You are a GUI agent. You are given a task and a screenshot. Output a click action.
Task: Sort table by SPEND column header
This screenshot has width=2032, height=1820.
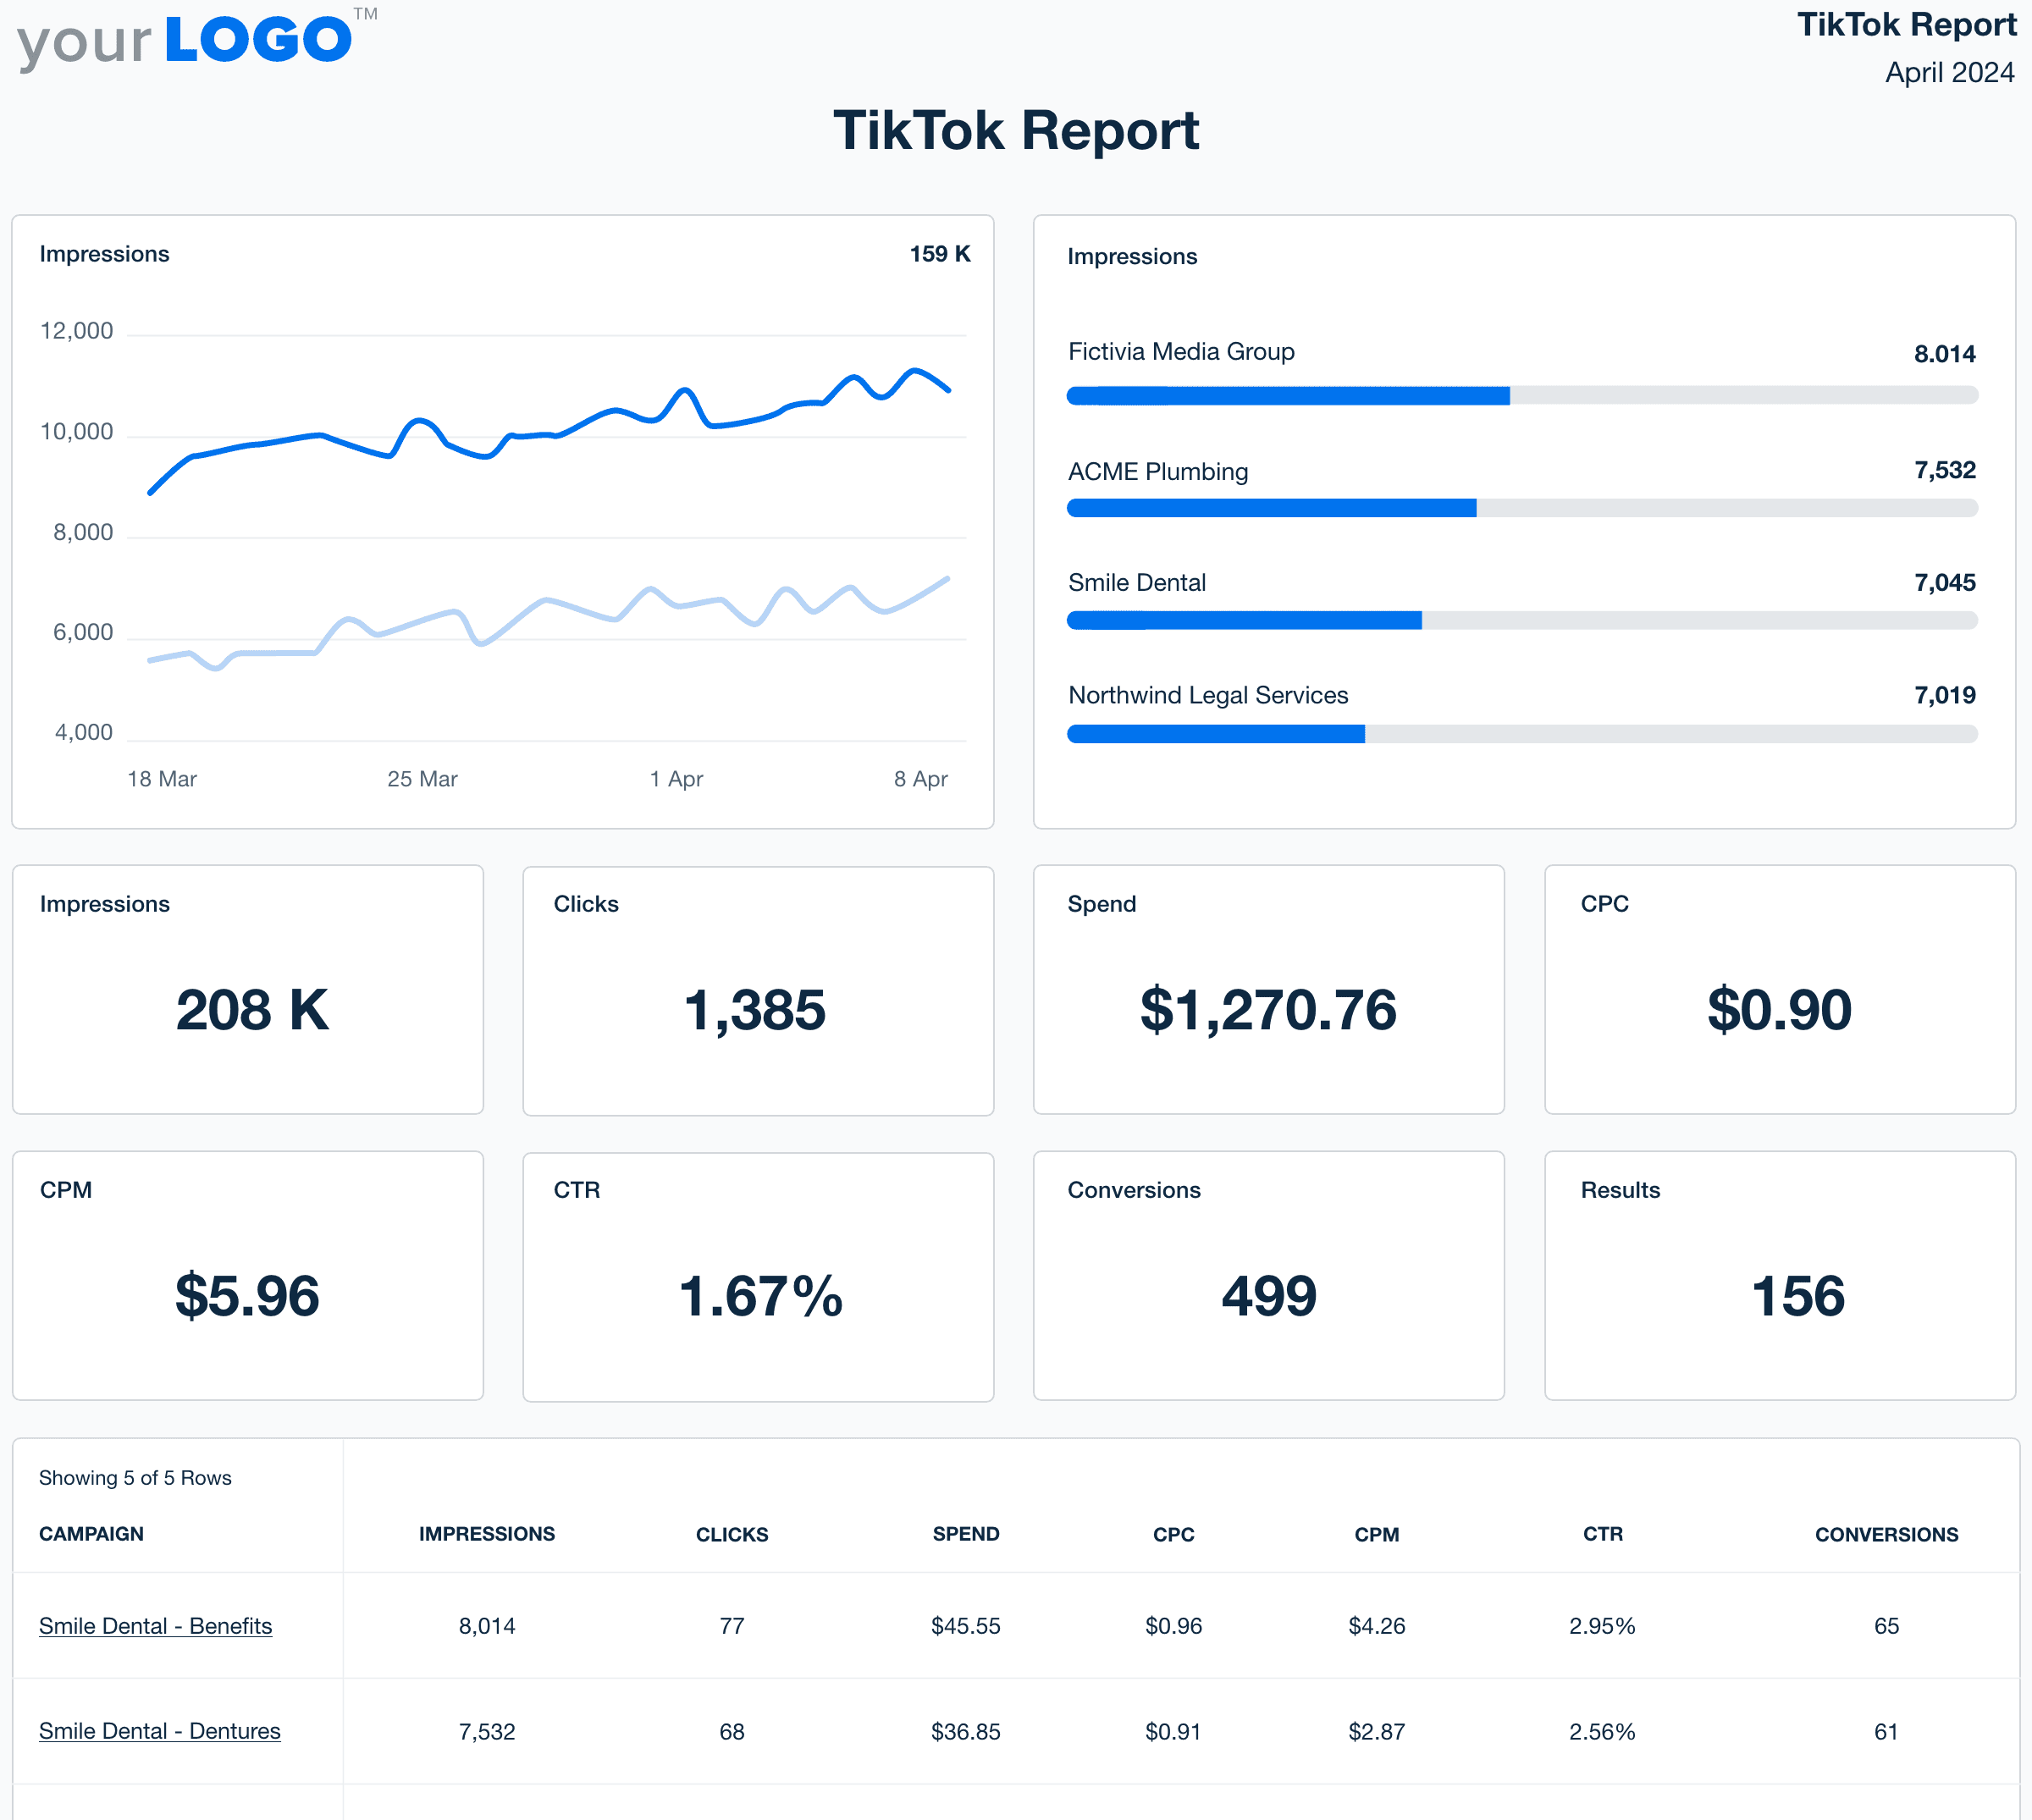[965, 1534]
